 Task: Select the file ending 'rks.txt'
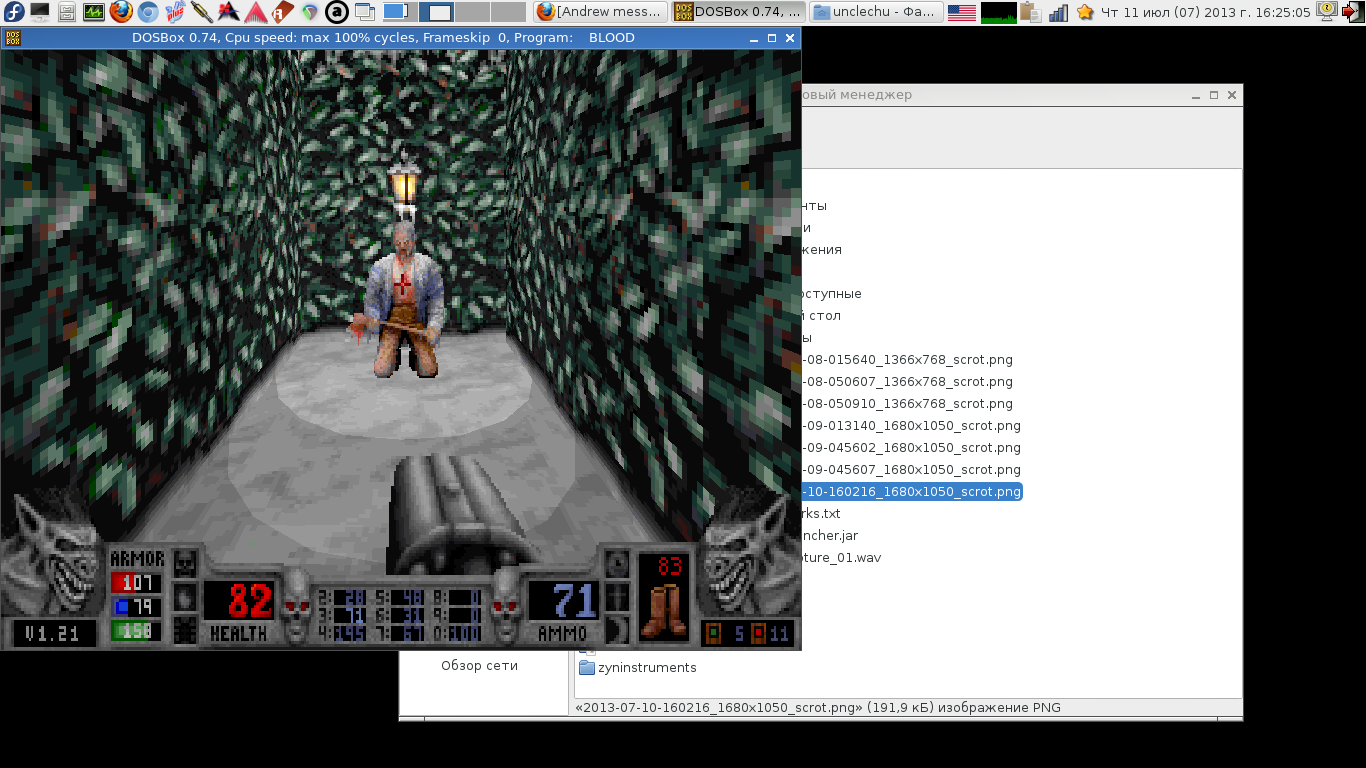click(x=821, y=514)
